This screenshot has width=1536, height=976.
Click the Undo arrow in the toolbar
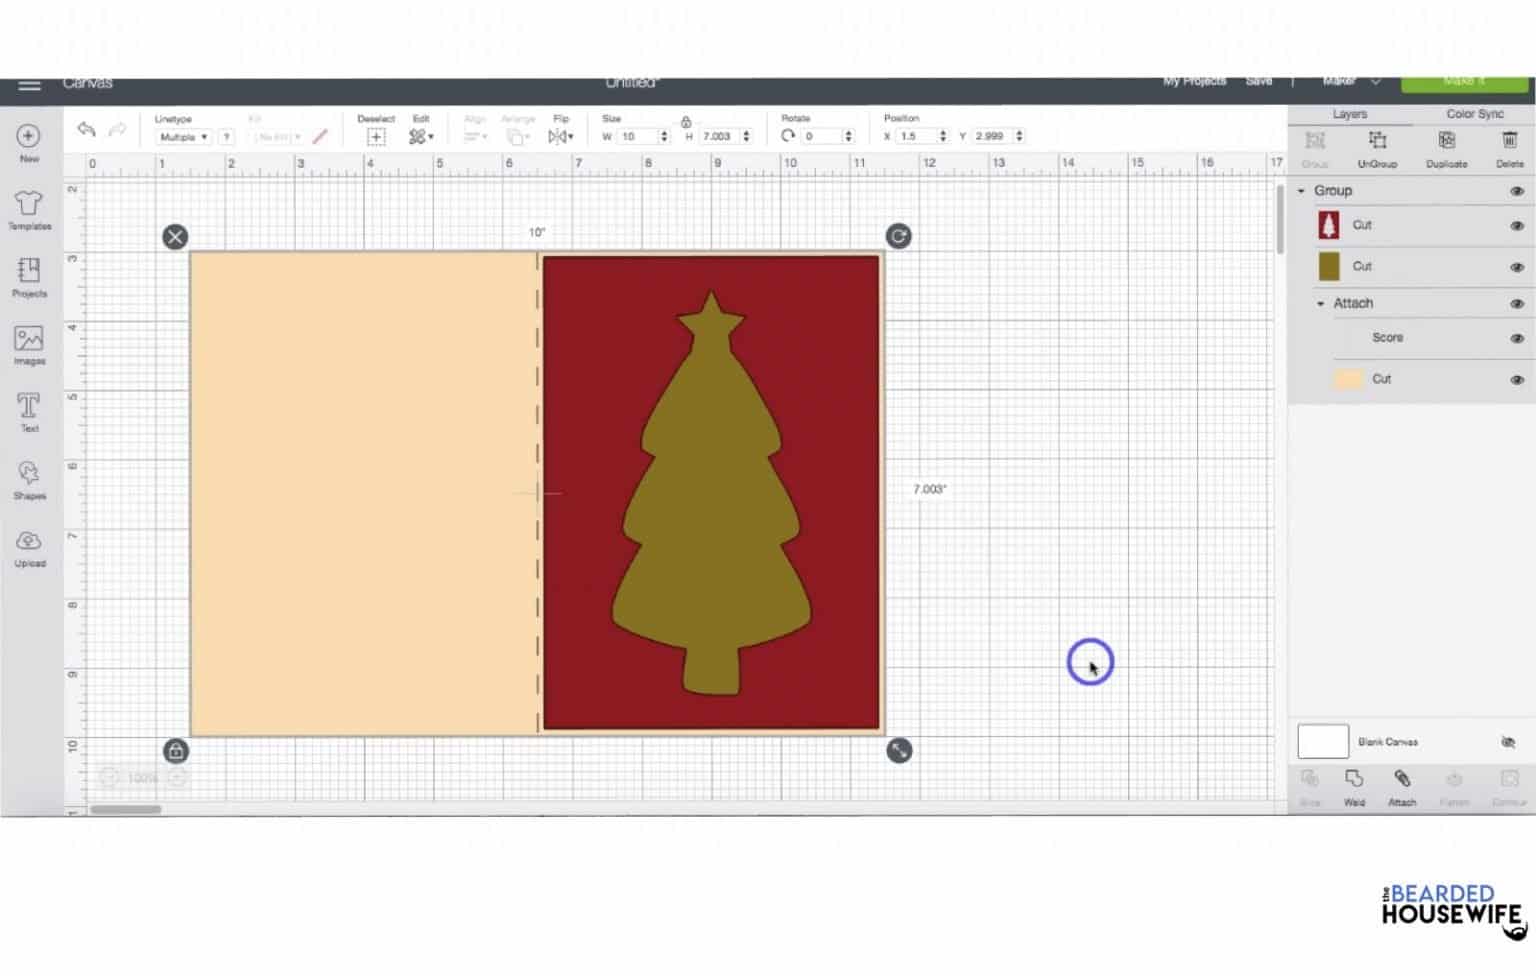pos(86,130)
